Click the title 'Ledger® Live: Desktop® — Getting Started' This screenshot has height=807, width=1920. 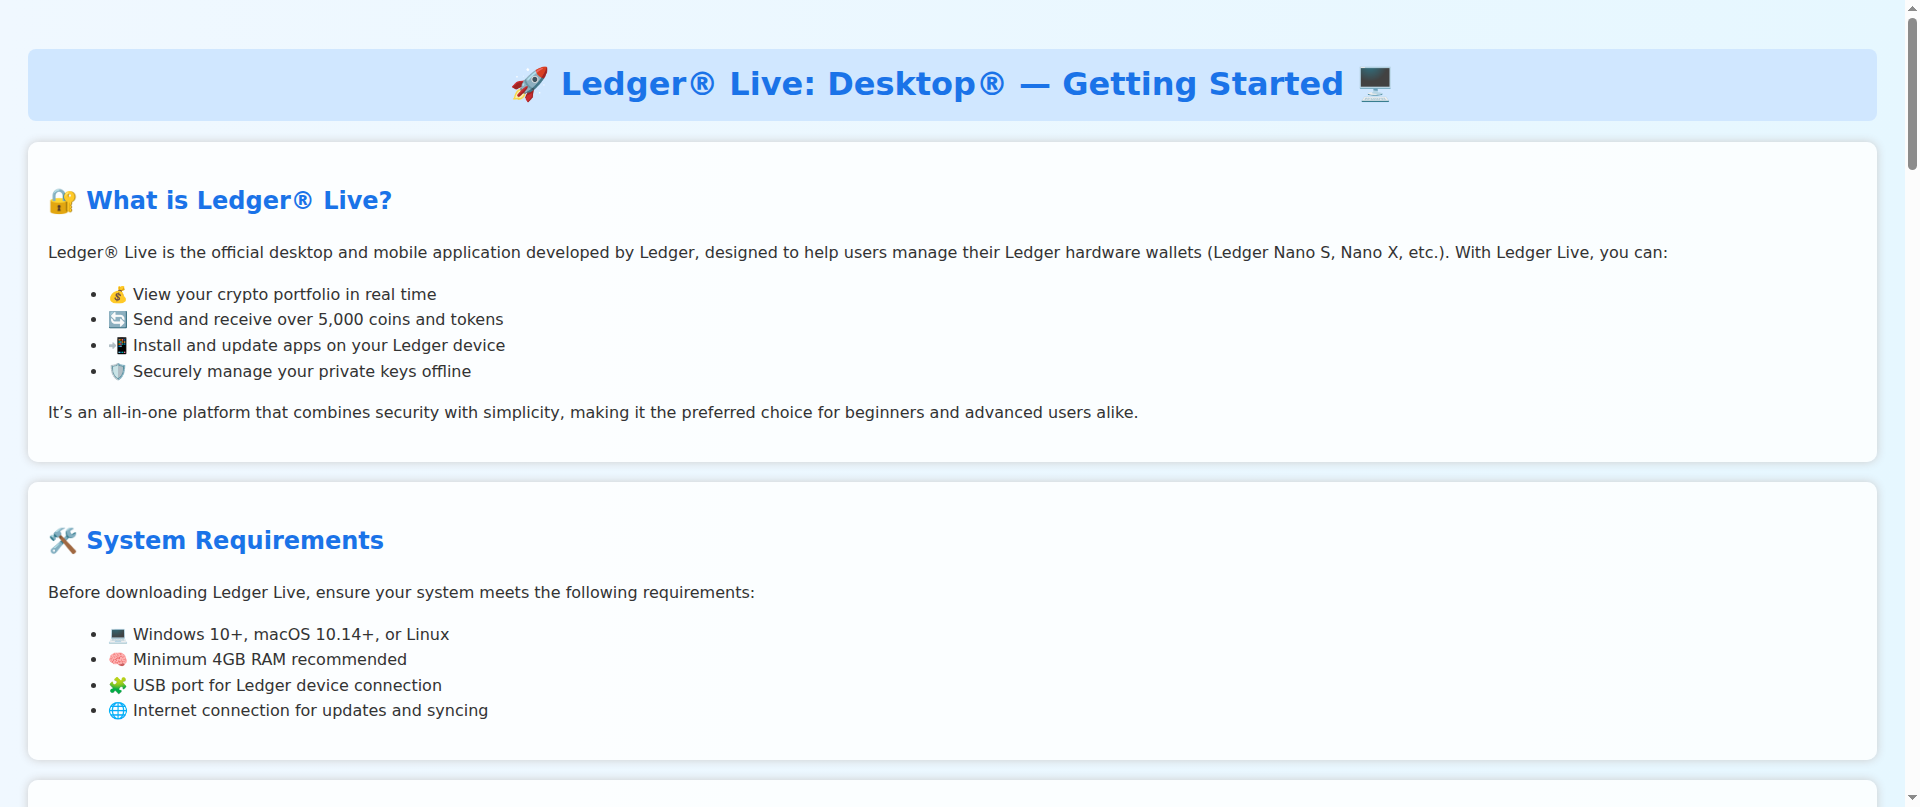click(x=952, y=84)
